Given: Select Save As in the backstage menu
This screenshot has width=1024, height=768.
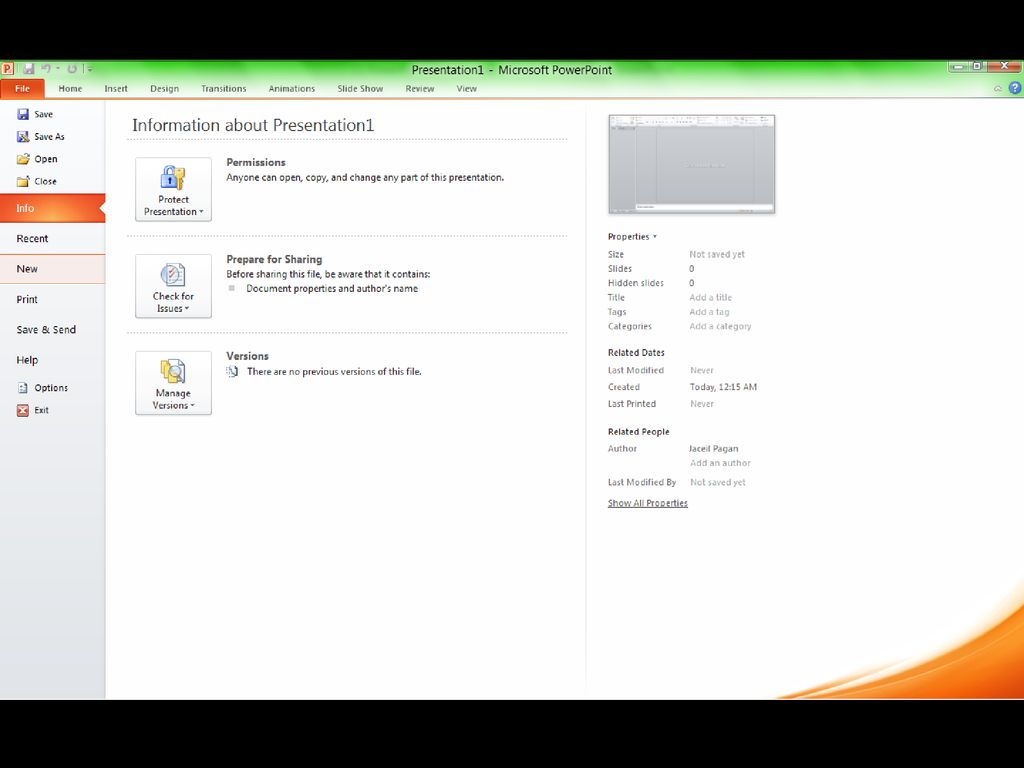Looking at the screenshot, I should [52, 136].
